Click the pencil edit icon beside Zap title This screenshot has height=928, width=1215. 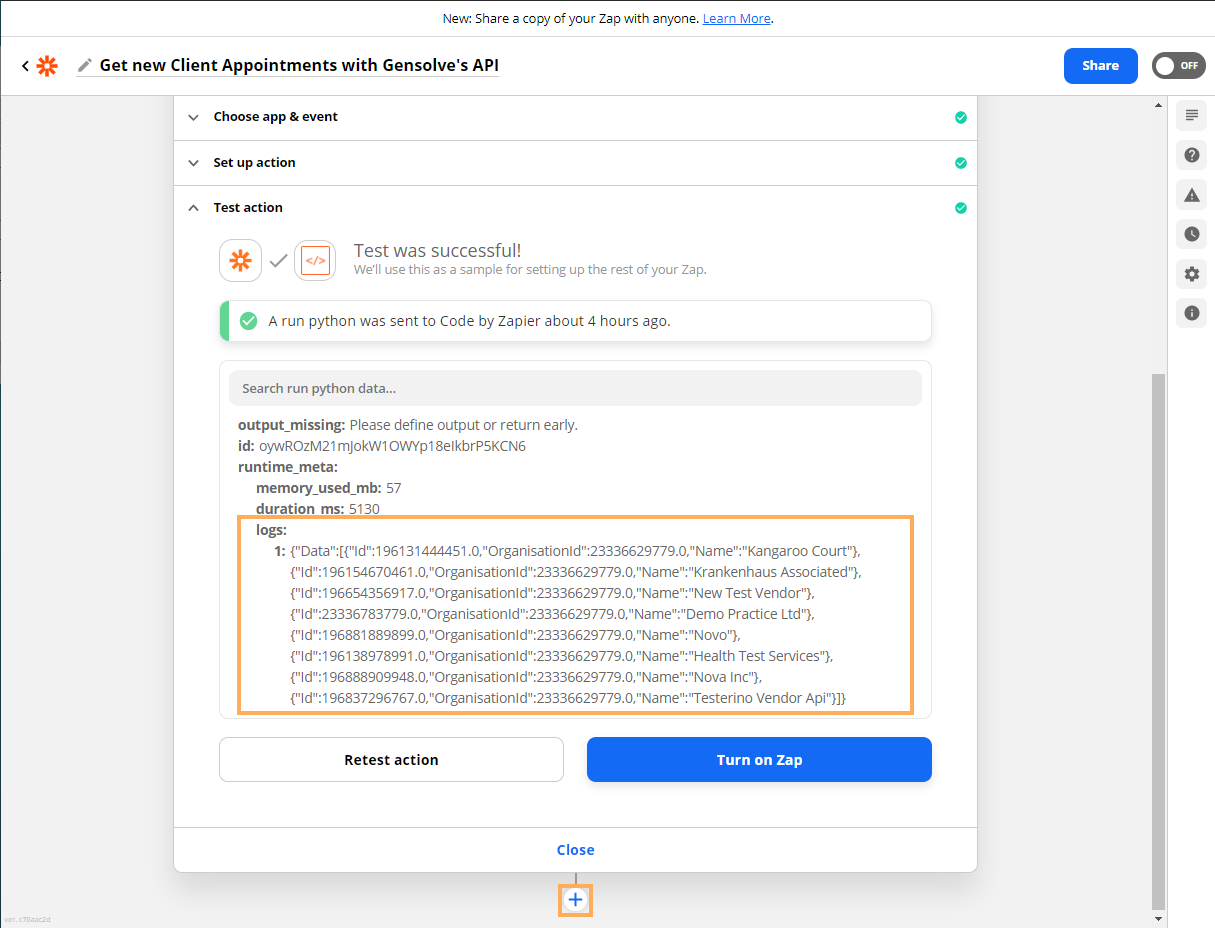pyautogui.click(x=85, y=66)
